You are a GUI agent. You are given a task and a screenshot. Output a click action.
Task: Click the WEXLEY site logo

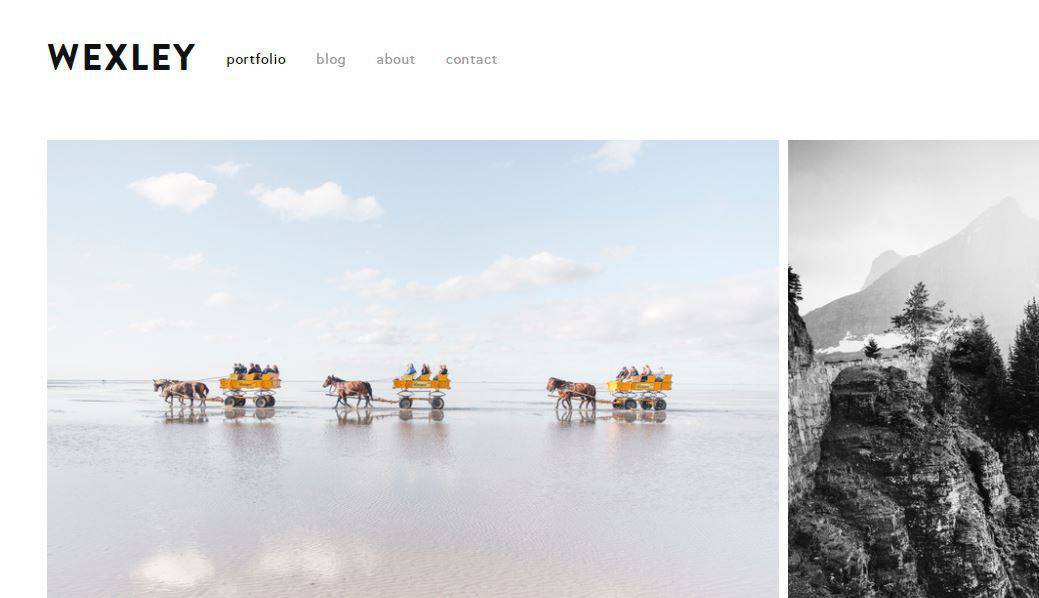pos(121,57)
